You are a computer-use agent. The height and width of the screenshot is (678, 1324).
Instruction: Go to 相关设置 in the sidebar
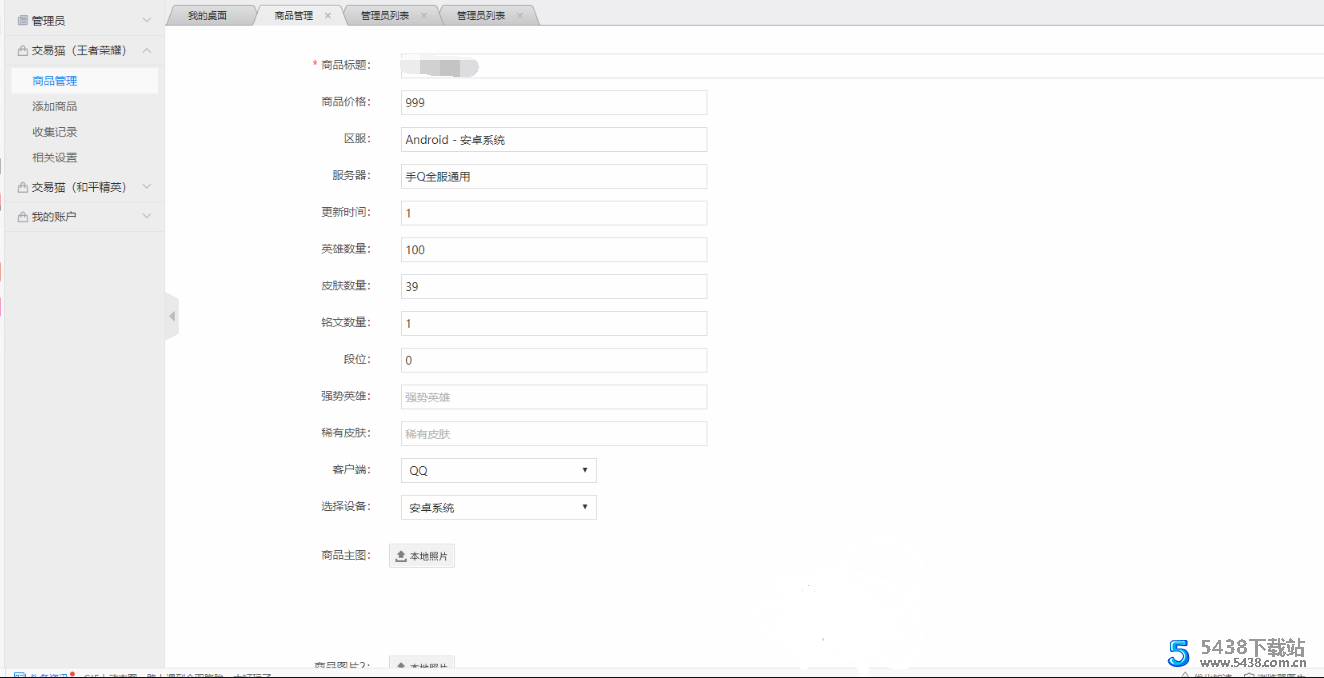coord(55,157)
